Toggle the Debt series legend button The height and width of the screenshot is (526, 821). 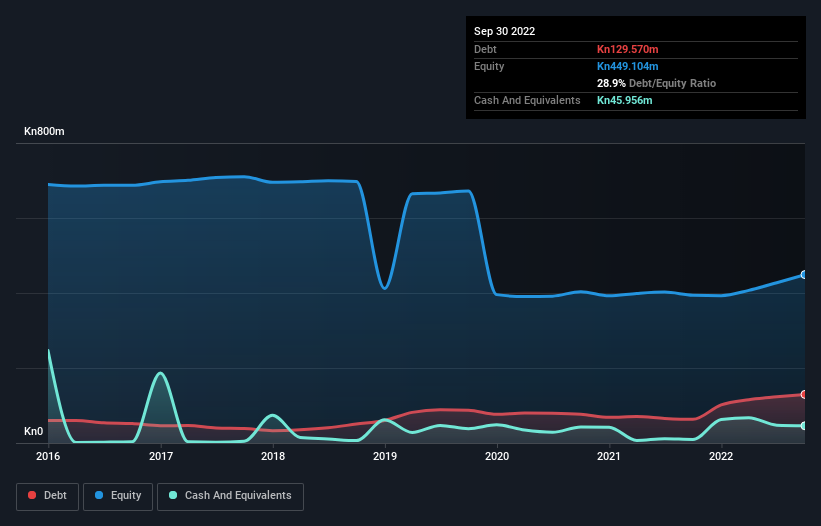pyautogui.click(x=48, y=496)
